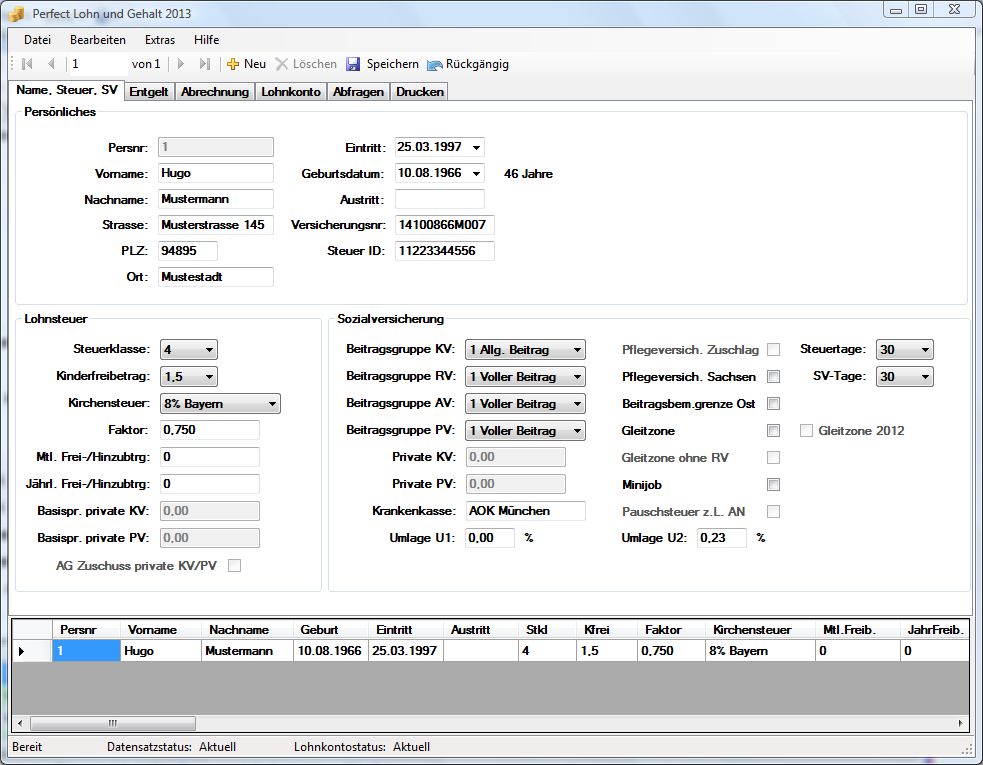Switch to the Entgelt tab
This screenshot has height=765, width=983.
pyautogui.click(x=149, y=92)
